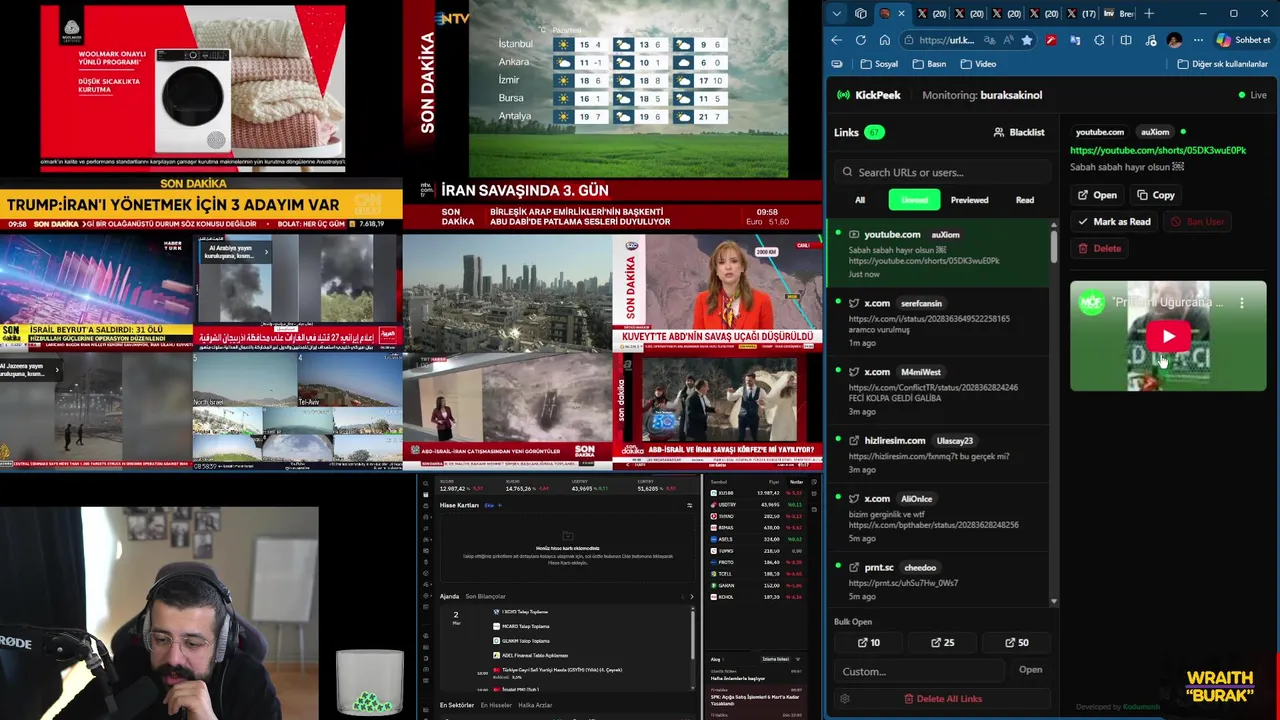The image size is (1280, 720).
Task: Click the Ban User button
Action: (x=1197, y=221)
